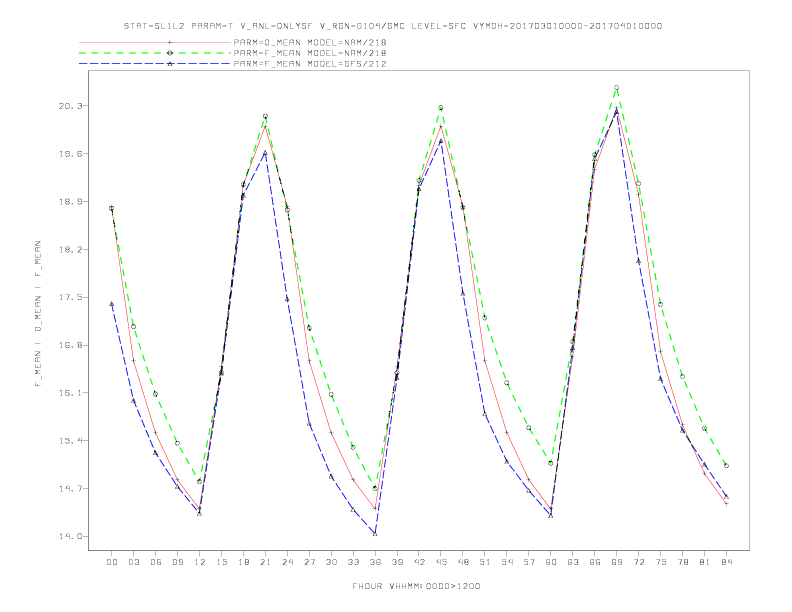Click x-axis hour label 81

pyautogui.click(x=705, y=562)
